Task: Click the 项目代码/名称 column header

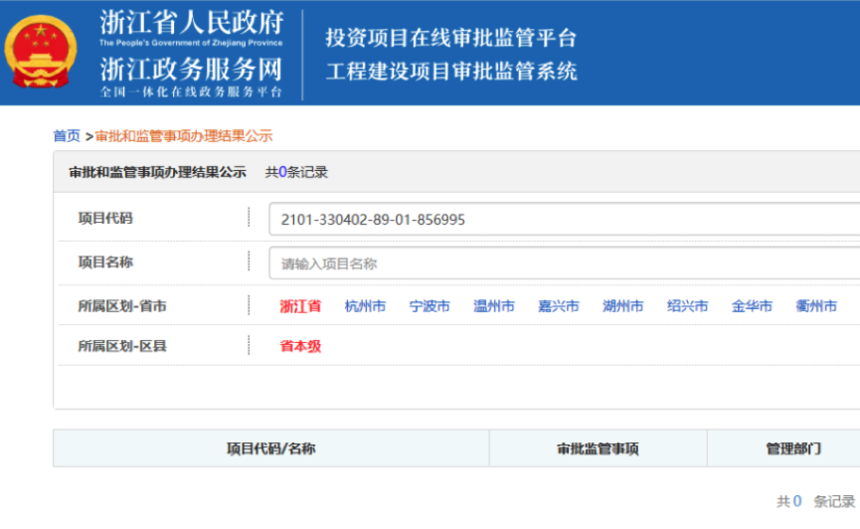Action: tap(271, 449)
